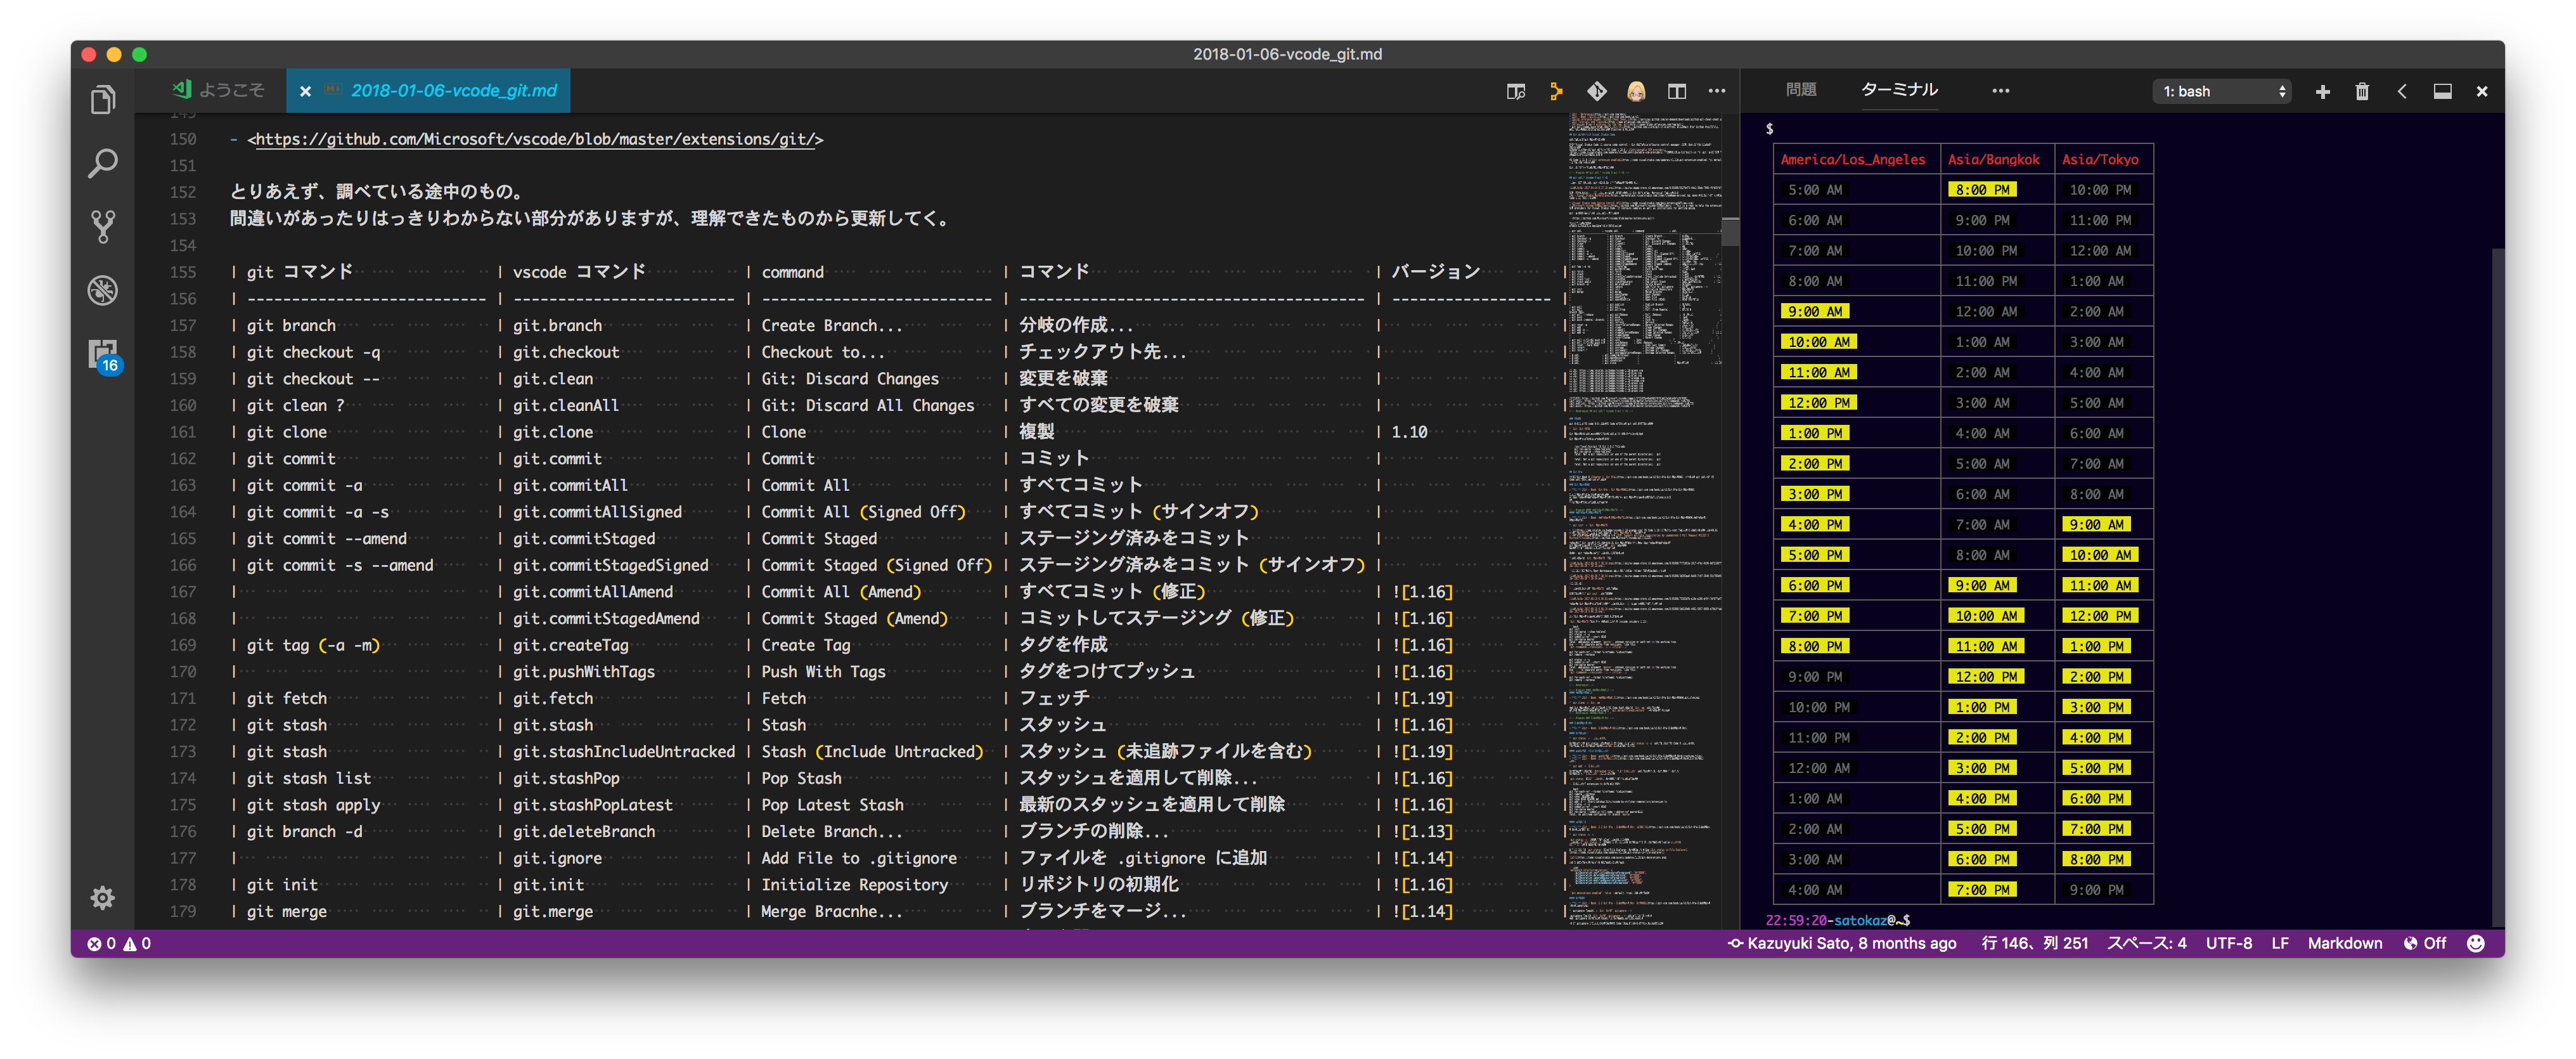Viewport: 2576px width, 1059px height.
Task: Click the panel left chevron icon
Action: pos(2402,91)
